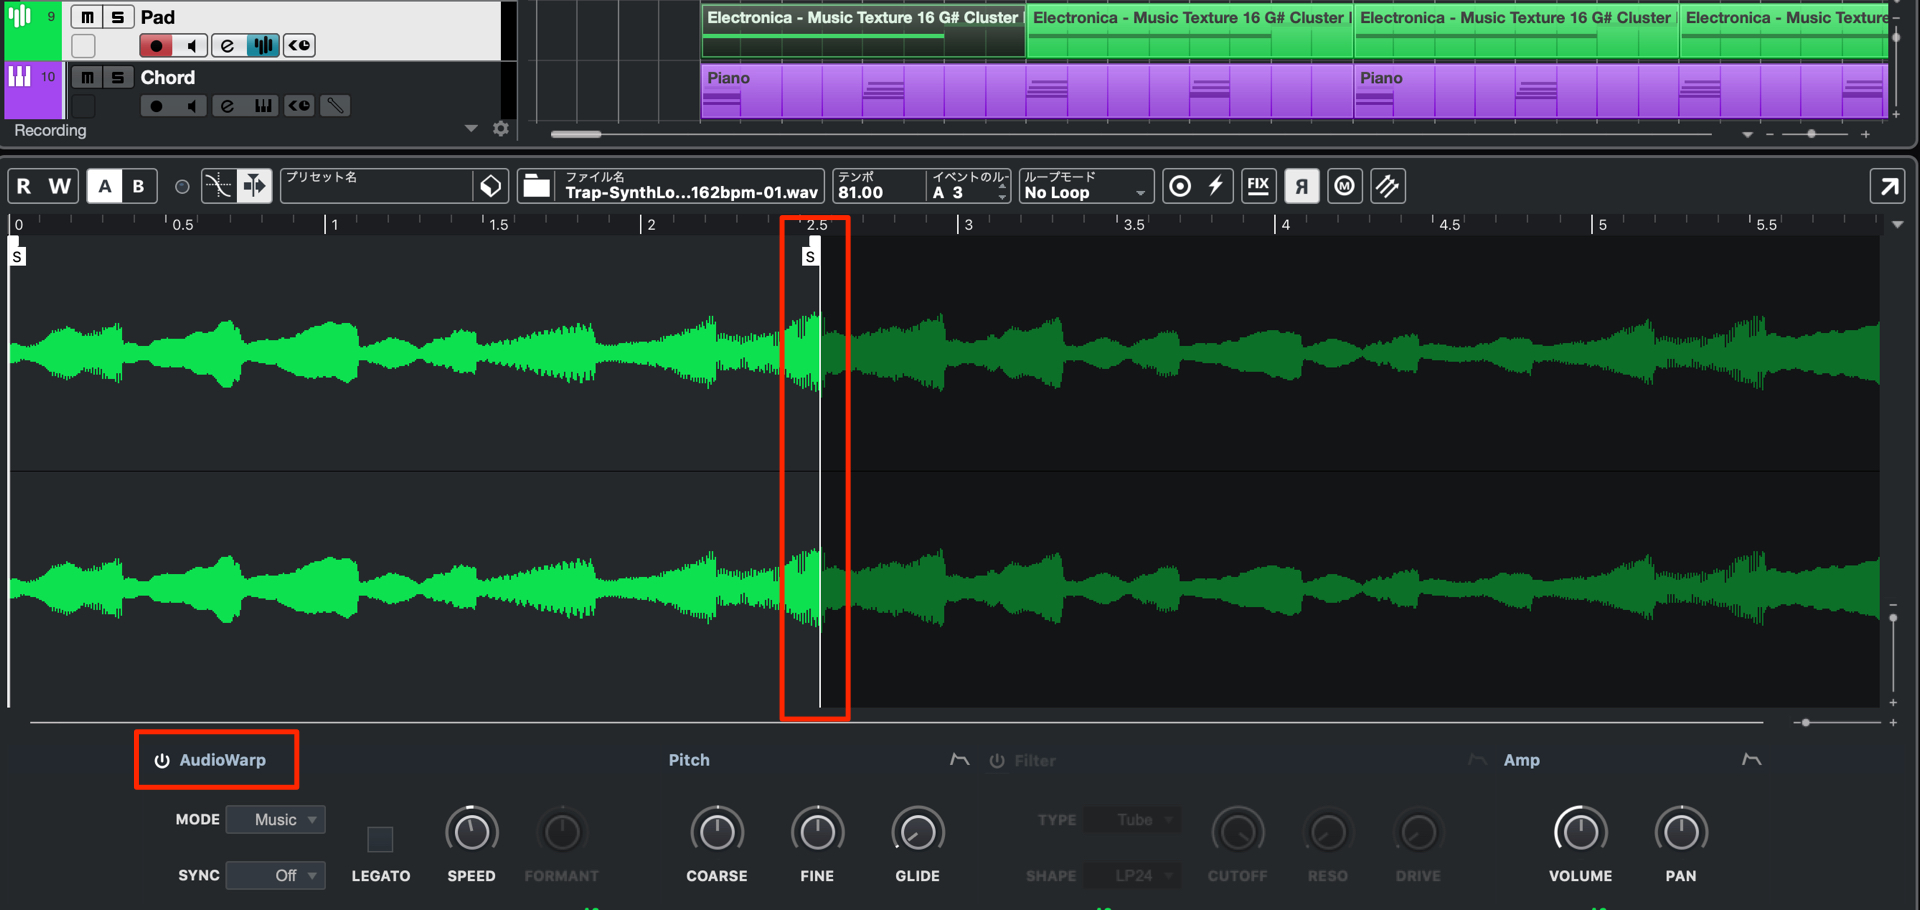Viewport: 1920px width, 910px height.
Task: Open the import audio file folder icon
Action: 537,186
